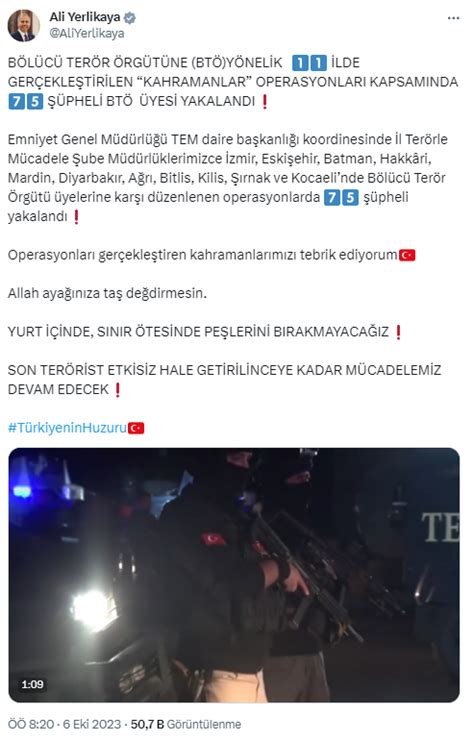Open the ÖÖ 8:20 timestamp link

[29, 724]
